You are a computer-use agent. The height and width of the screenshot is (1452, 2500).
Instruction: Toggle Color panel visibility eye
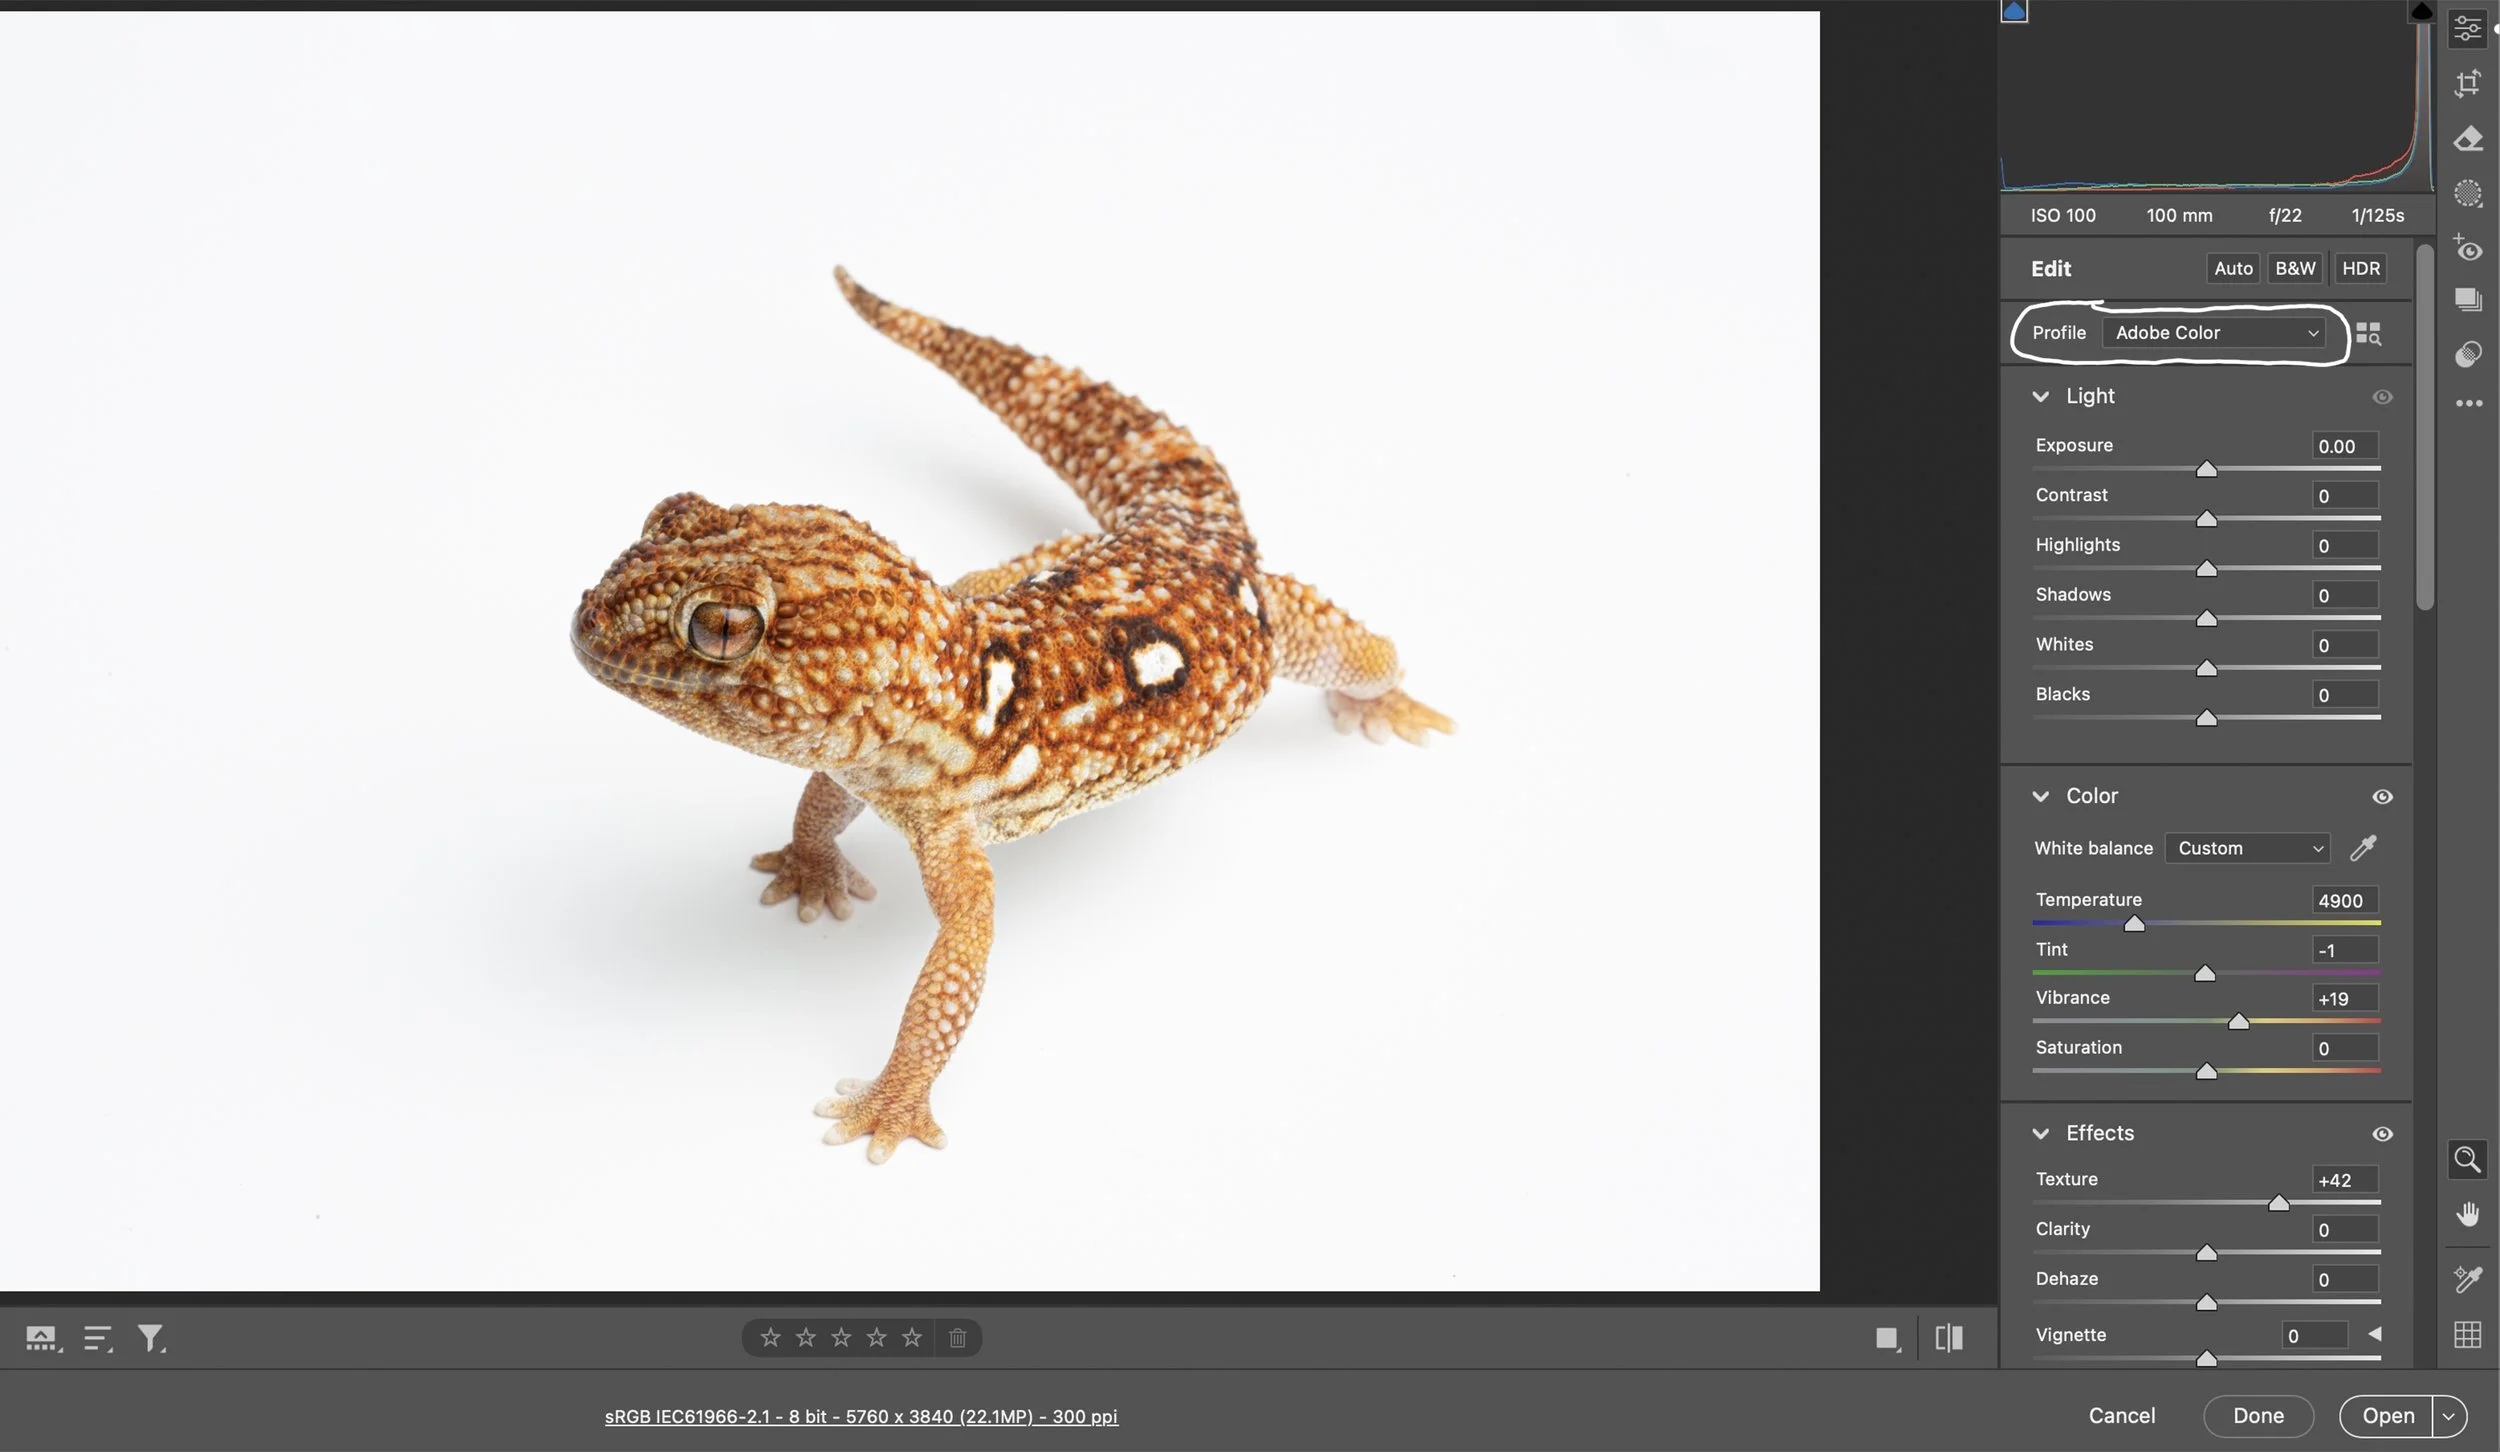2382,797
